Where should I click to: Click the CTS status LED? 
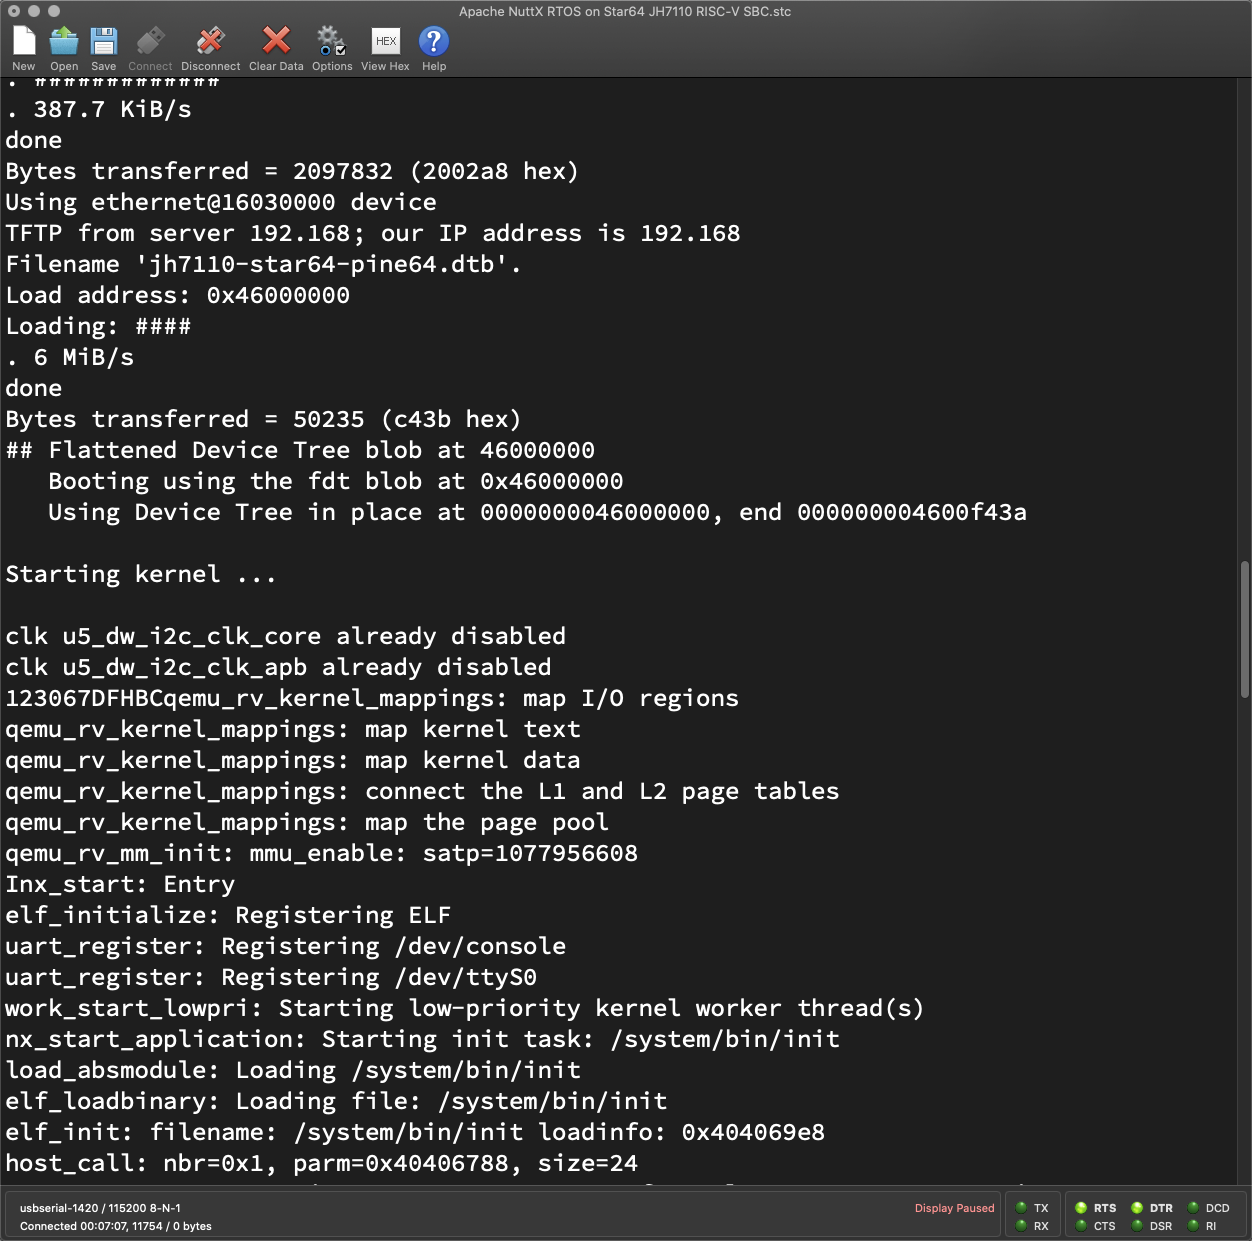coord(1081,1226)
